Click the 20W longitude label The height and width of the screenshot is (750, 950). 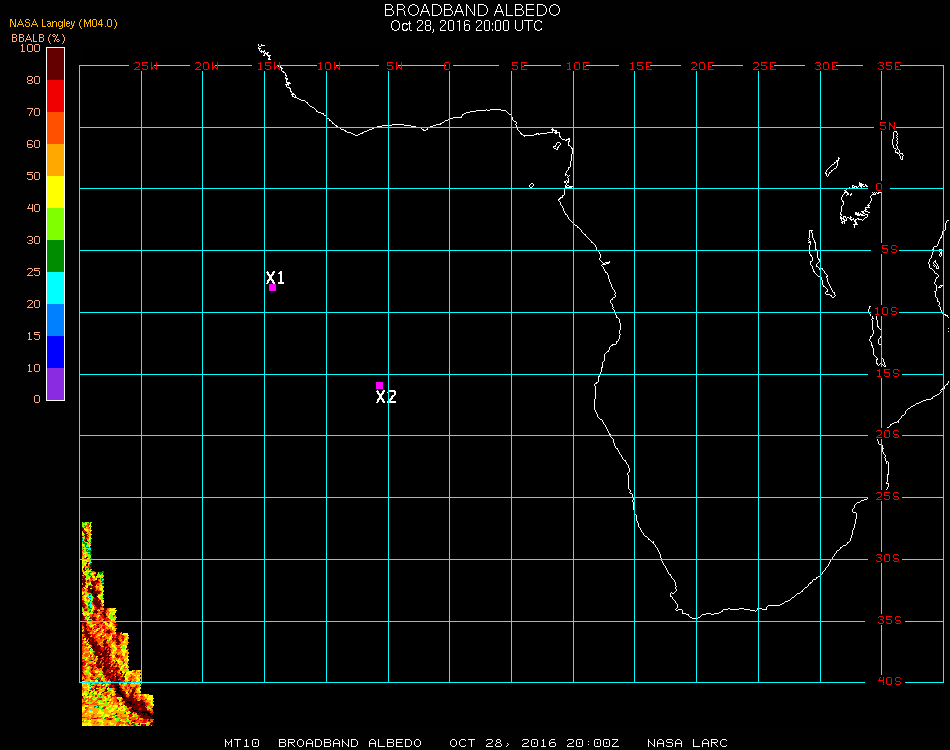(x=207, y=66)
